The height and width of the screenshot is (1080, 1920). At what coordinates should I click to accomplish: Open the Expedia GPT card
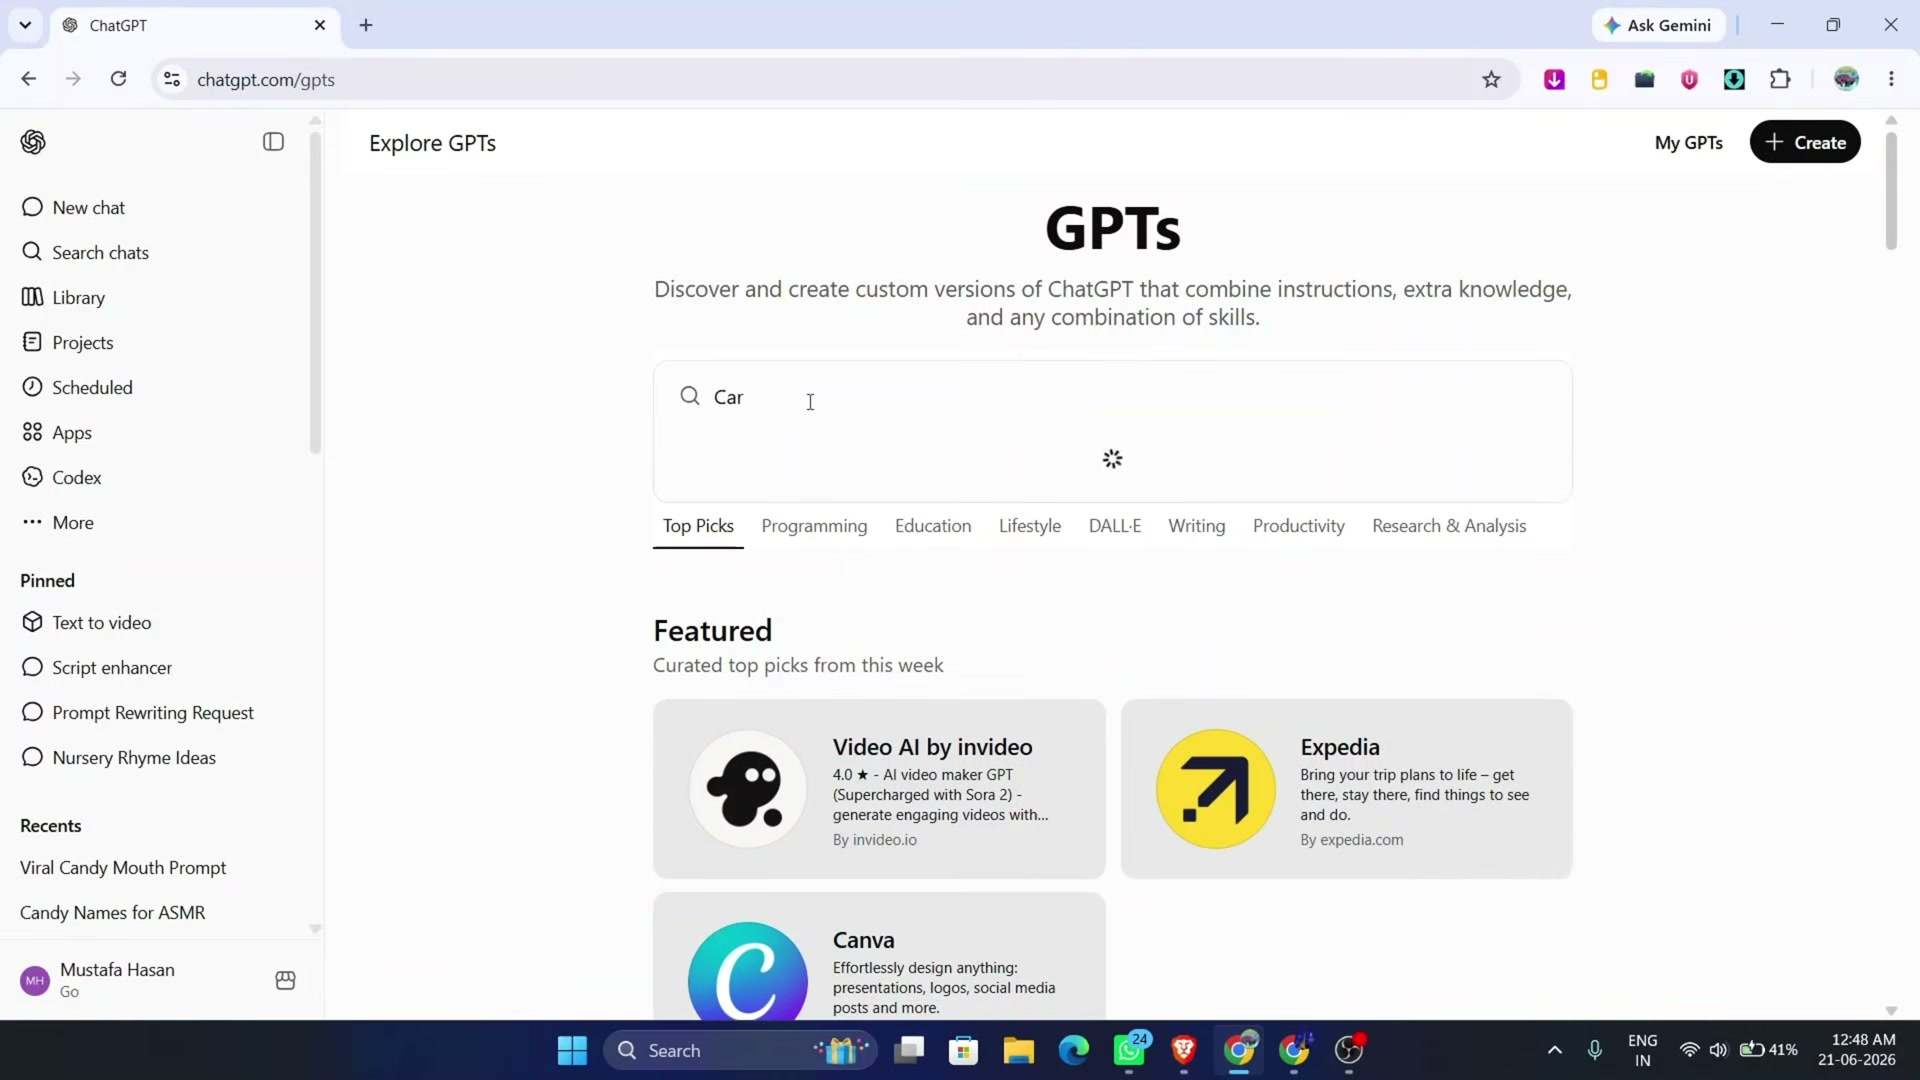tap(1346, 789)
